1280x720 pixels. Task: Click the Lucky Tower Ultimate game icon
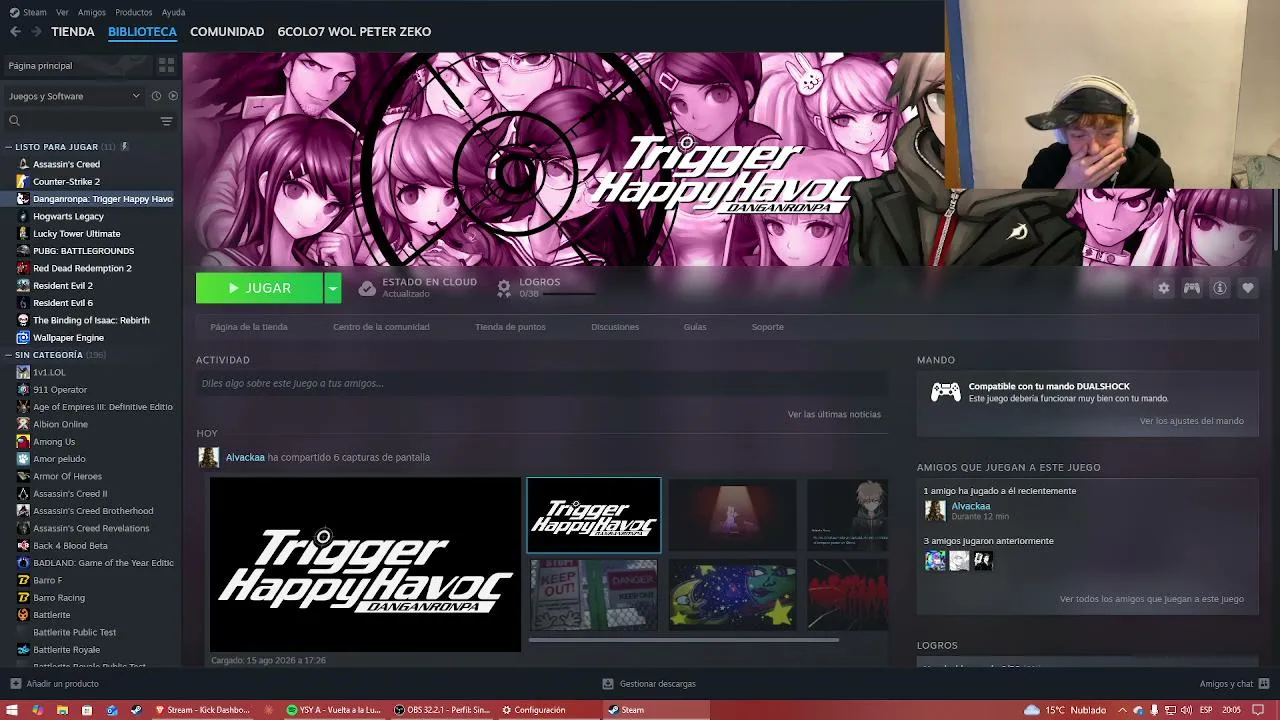tap(23, 234)
